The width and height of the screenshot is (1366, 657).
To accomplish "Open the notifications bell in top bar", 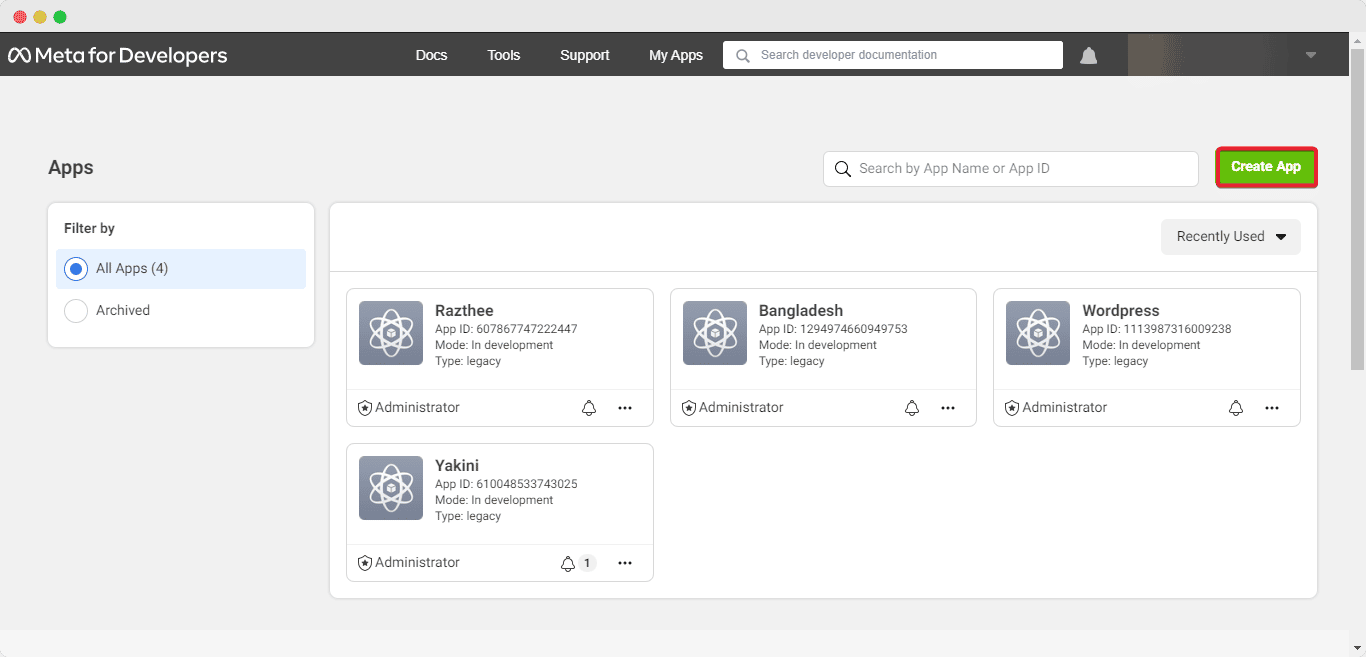I will [1089, 56].
